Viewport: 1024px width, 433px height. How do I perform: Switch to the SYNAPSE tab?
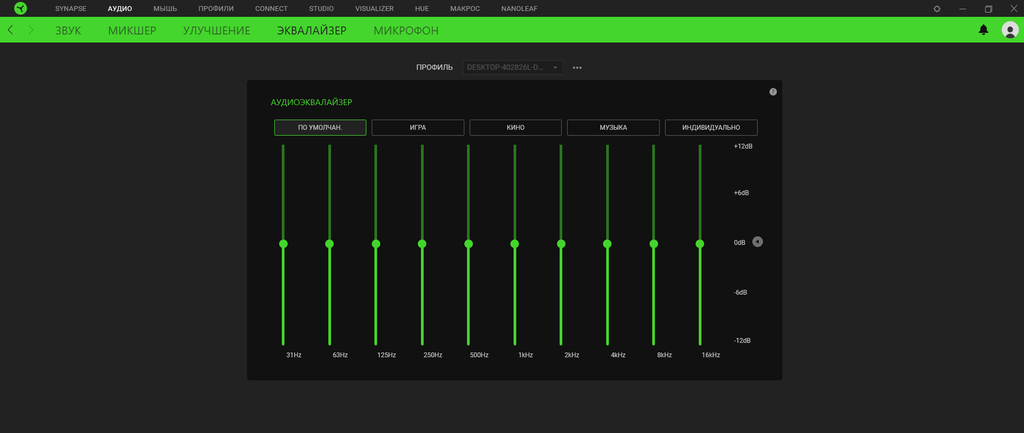[x=71, y=8]
